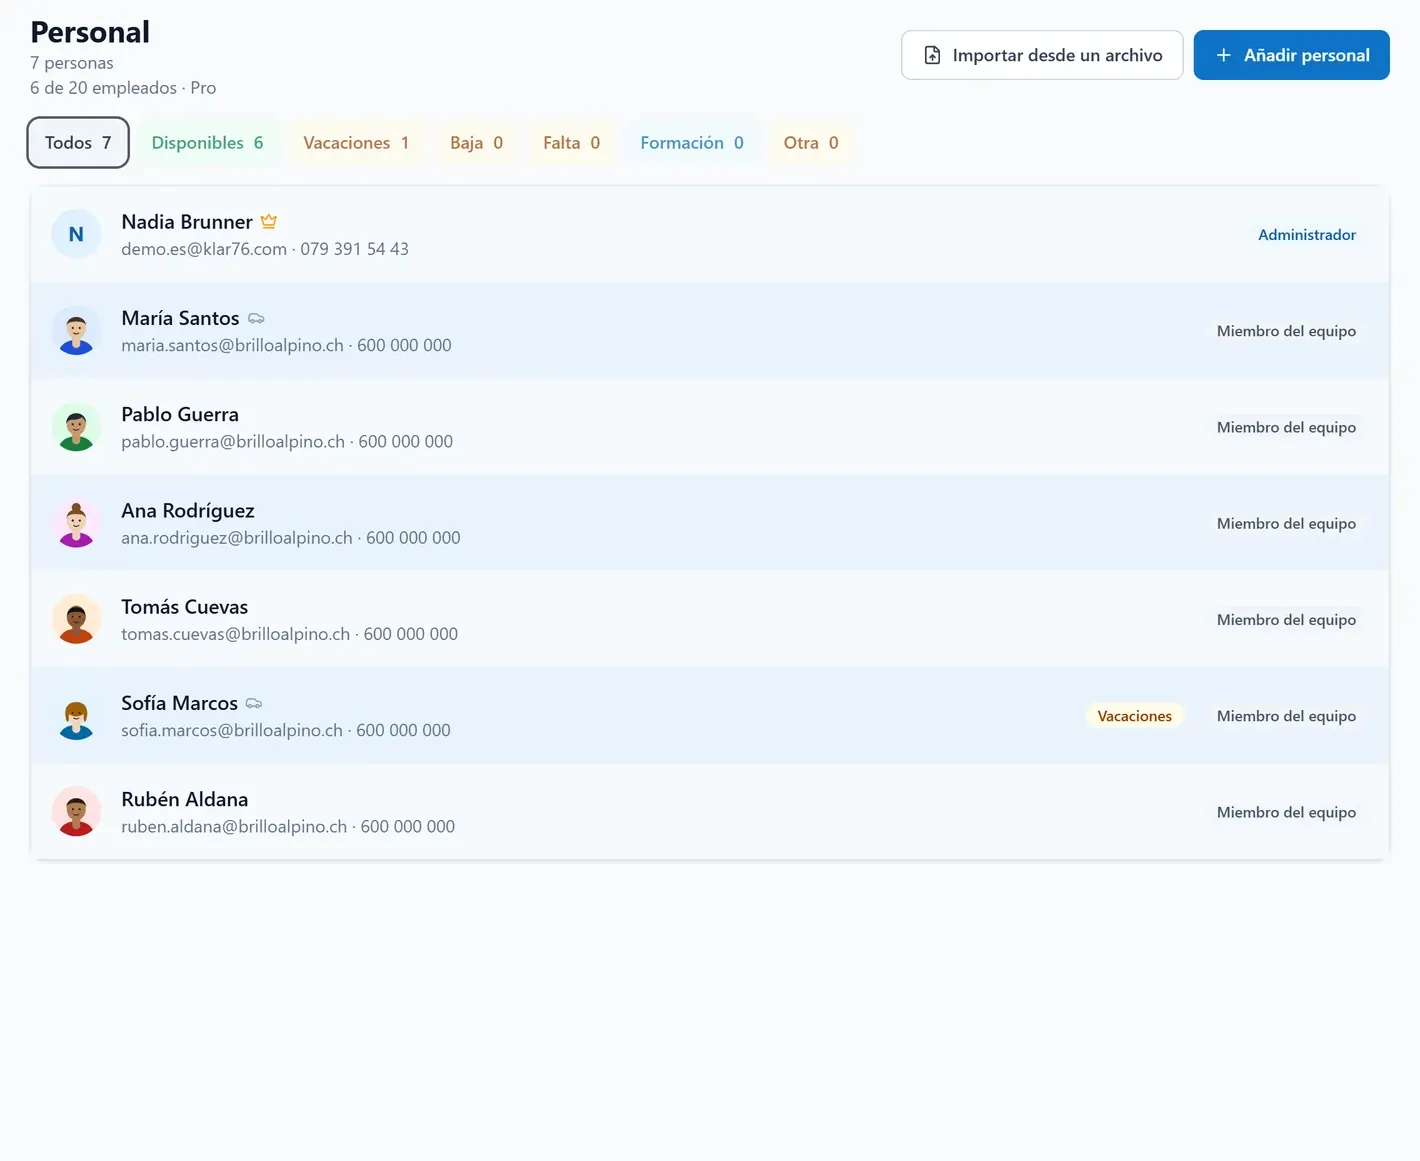Click the email demo.es@klar76.com

204,249
